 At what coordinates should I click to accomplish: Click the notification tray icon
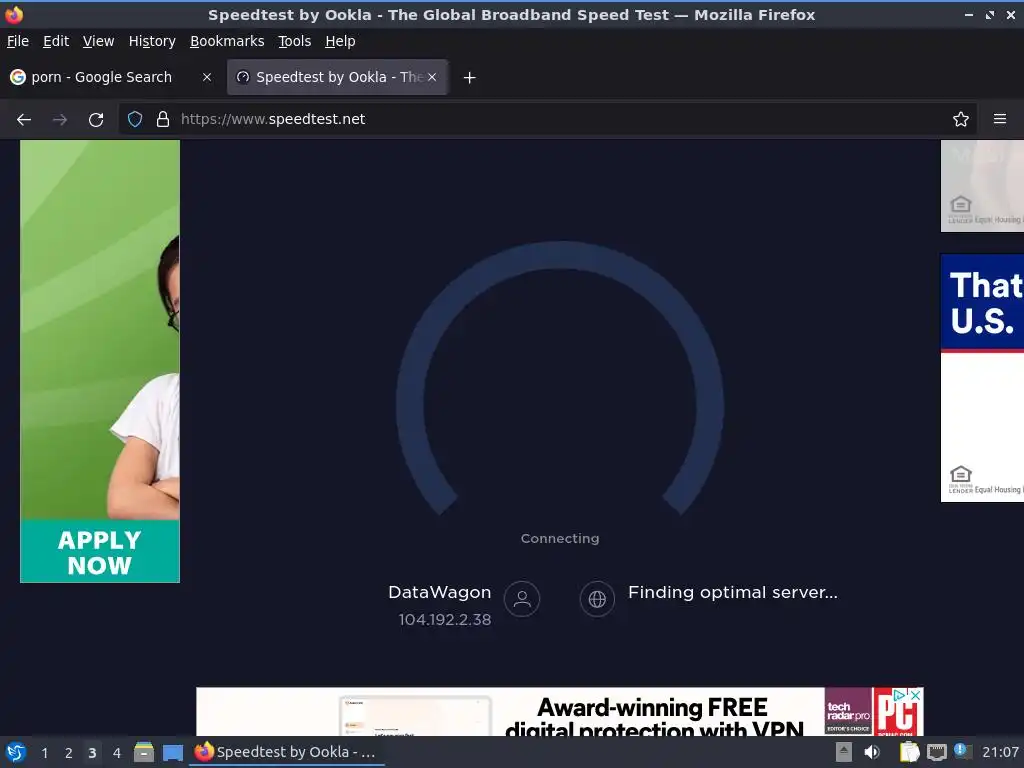962,751
